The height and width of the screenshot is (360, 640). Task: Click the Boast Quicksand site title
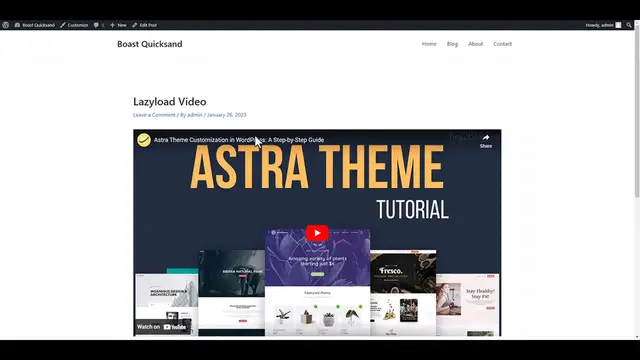150,44
